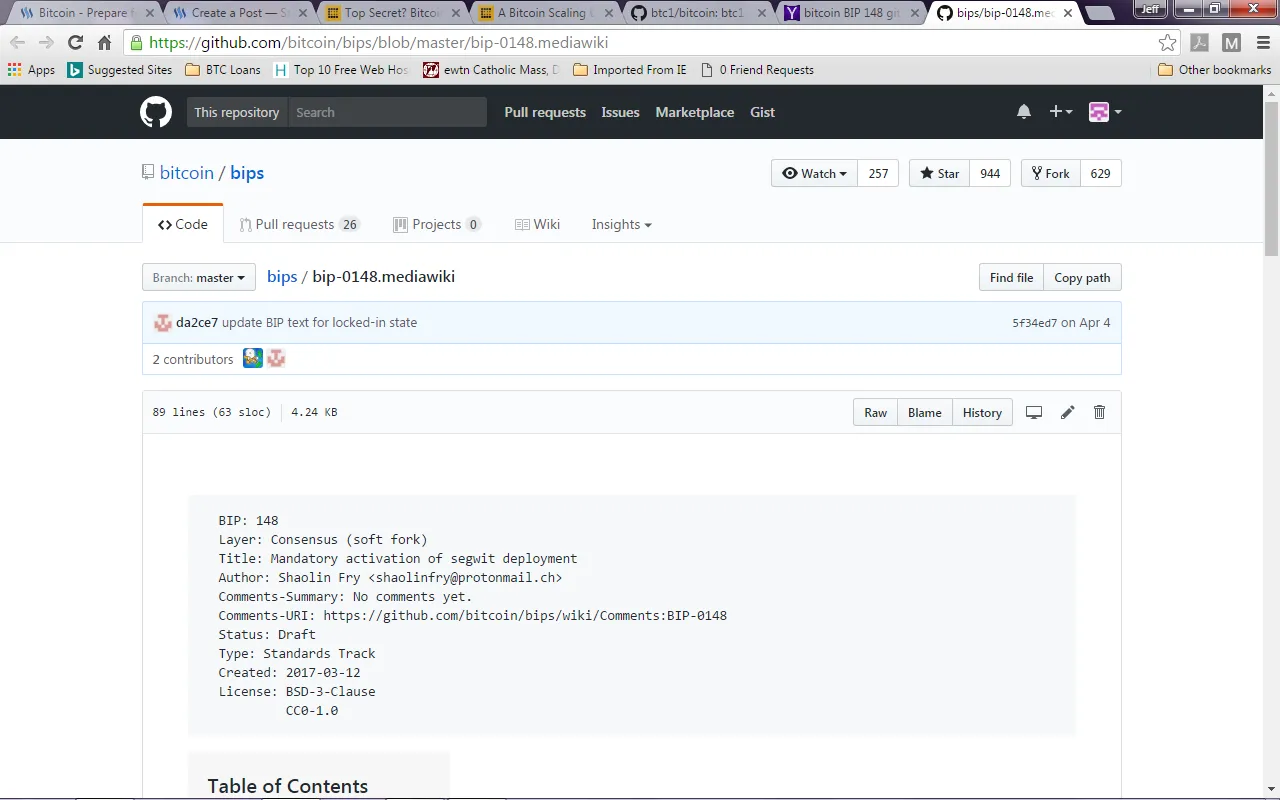Open 0 Friend Requests bookmark
Image resolution: width=1280 pixels, height=800 pixels.
pyautogui.click(x=757, y=70)
